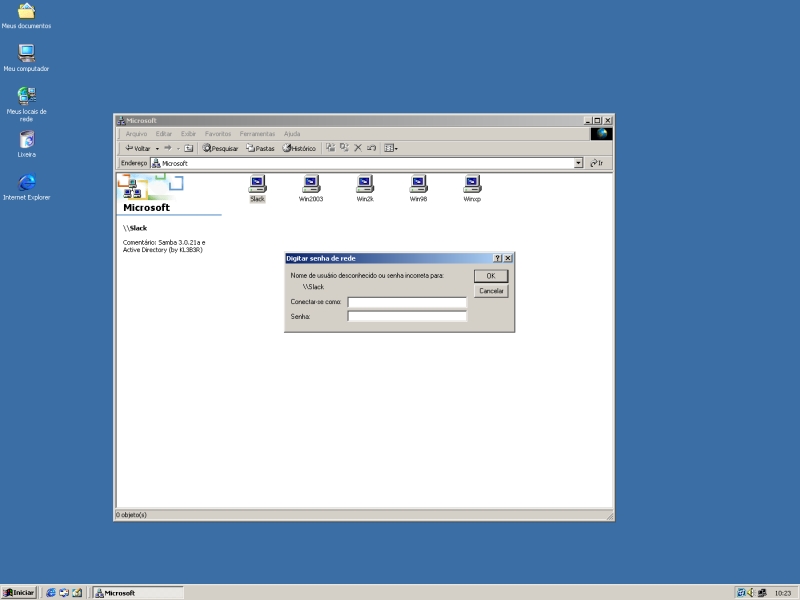Open the Histórico toolbar button
The width and height of the screenshot is (800, 600).
click(299, 148)
